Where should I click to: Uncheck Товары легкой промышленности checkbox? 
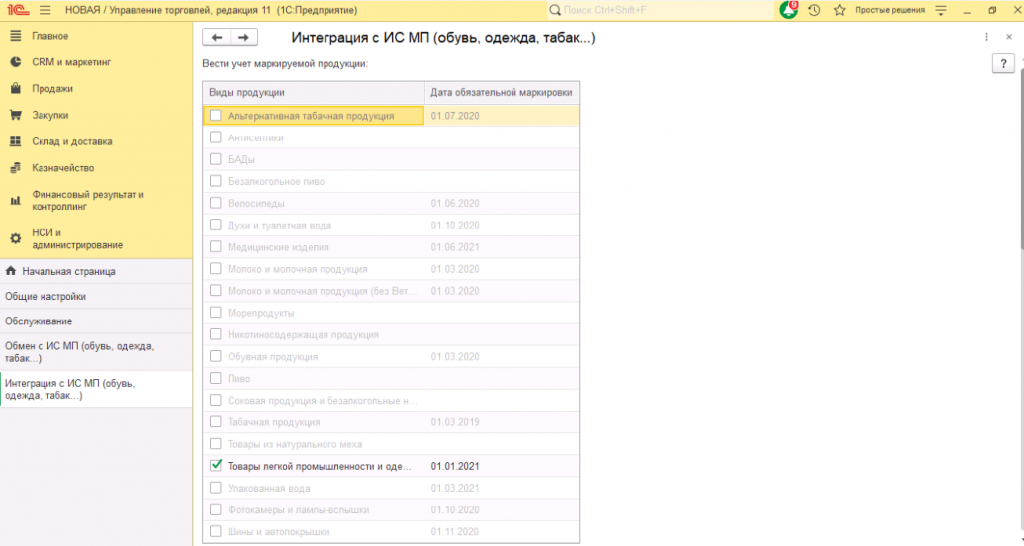(215, 466)
